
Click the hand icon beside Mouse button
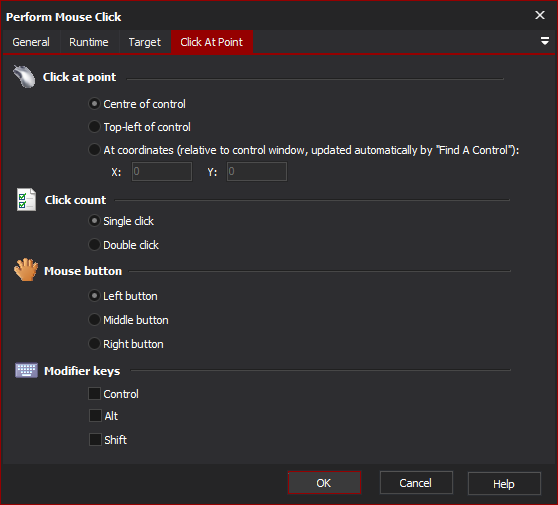click(x=26, y=270)
